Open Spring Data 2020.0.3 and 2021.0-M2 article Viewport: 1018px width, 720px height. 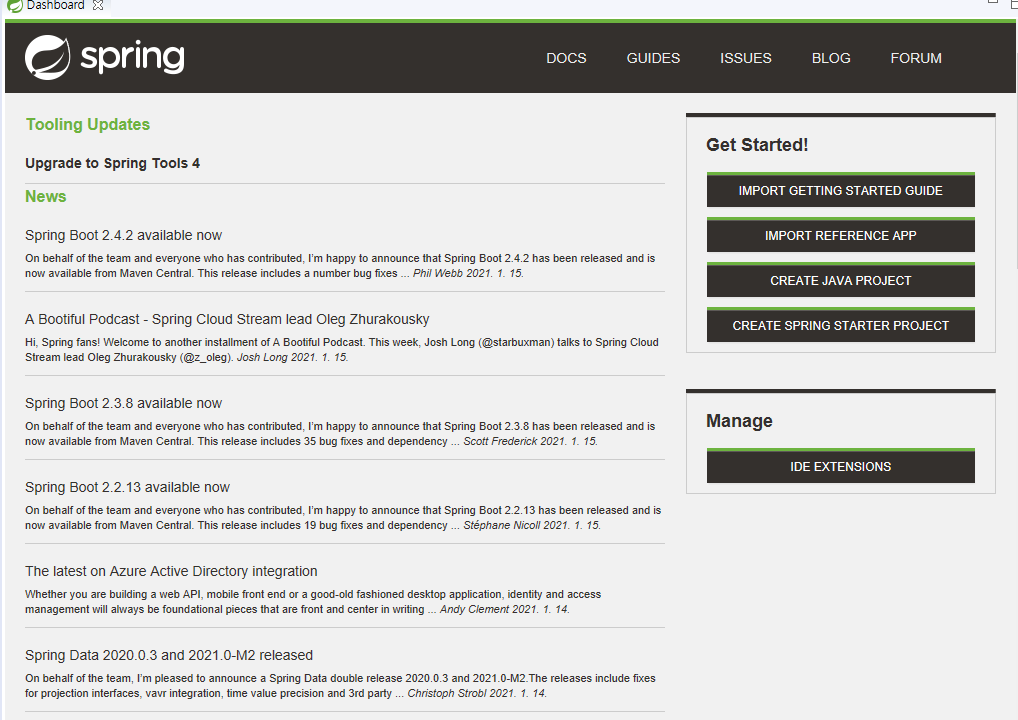tap(169, 655)
